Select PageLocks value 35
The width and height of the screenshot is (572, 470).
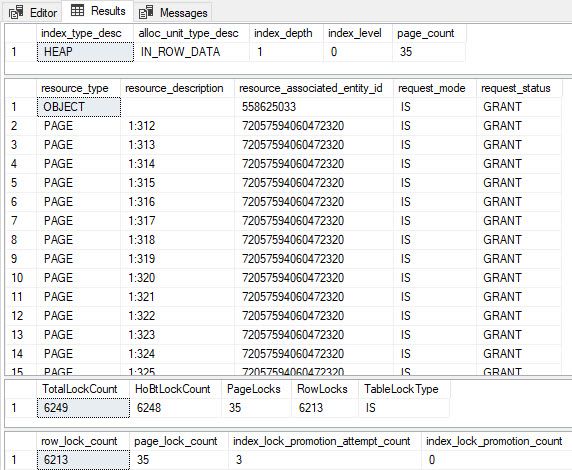pyautogui.click(x=256, y=408)
